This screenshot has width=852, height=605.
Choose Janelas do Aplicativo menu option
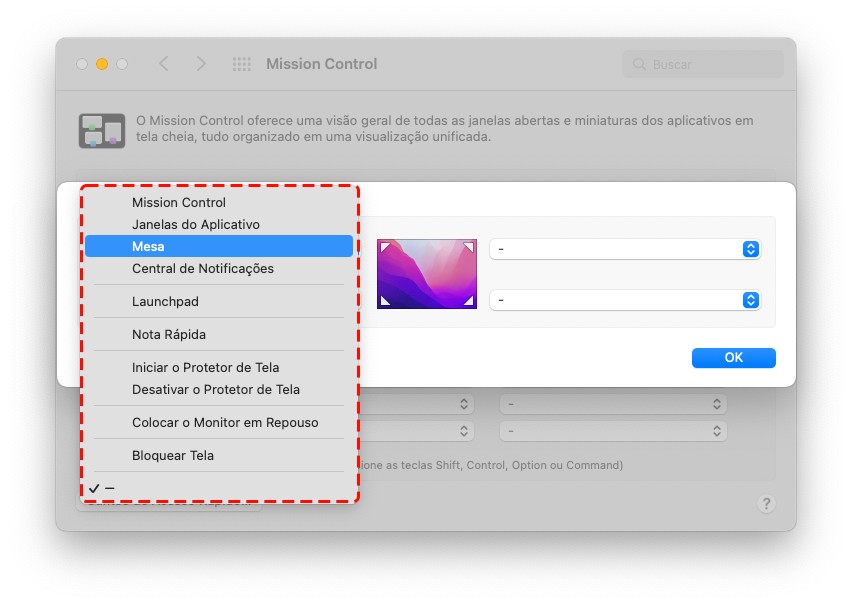(195, 224)
